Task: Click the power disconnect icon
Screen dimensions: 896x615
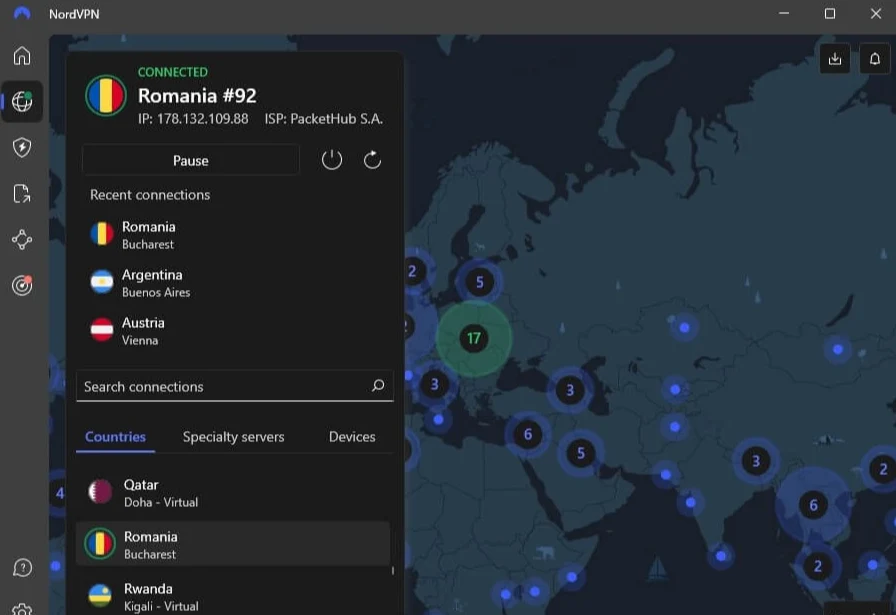Action: (332, 160)
